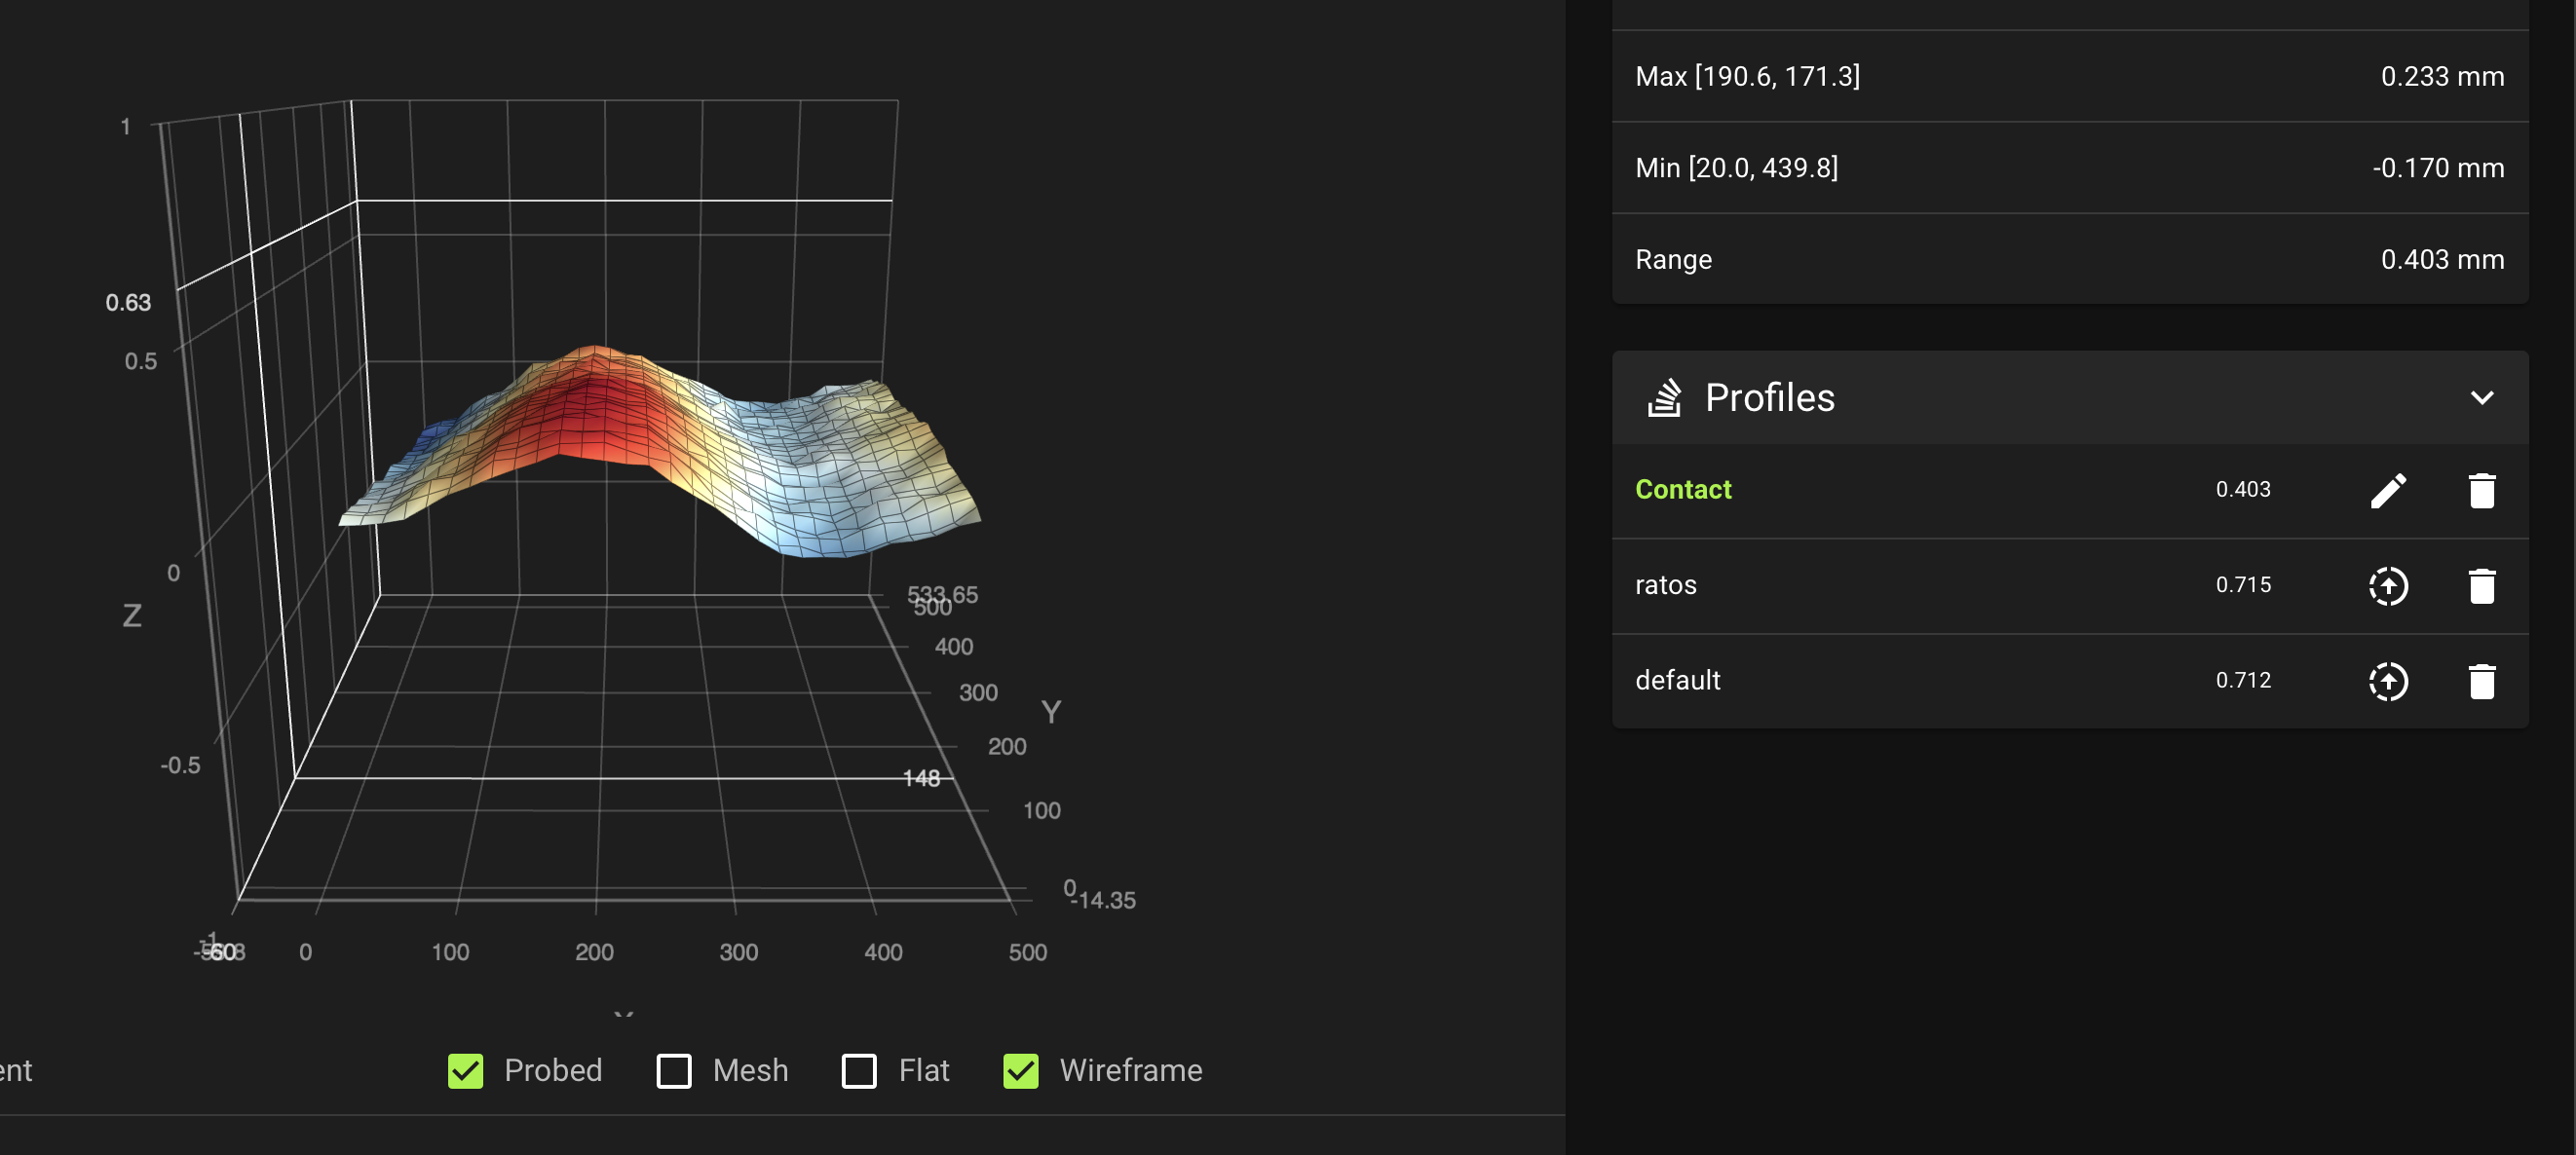Delete the ratos profile with trash icon
The image size is (2576, 1155).
click(2481, 586)
